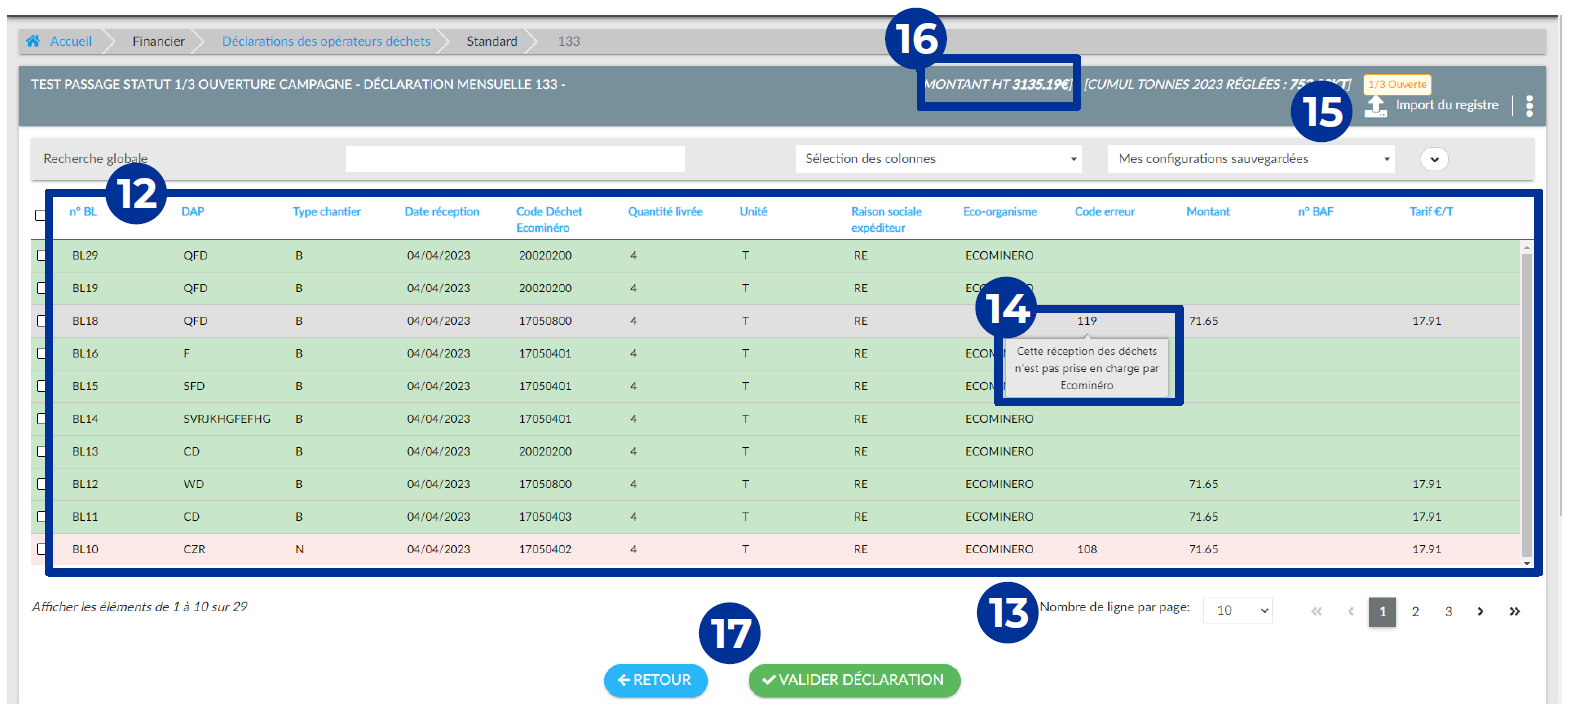Viewport: 1573px width, 710px height.
Task: Click the VALIDER DÉCLARATION button
Action: [854, 680]
